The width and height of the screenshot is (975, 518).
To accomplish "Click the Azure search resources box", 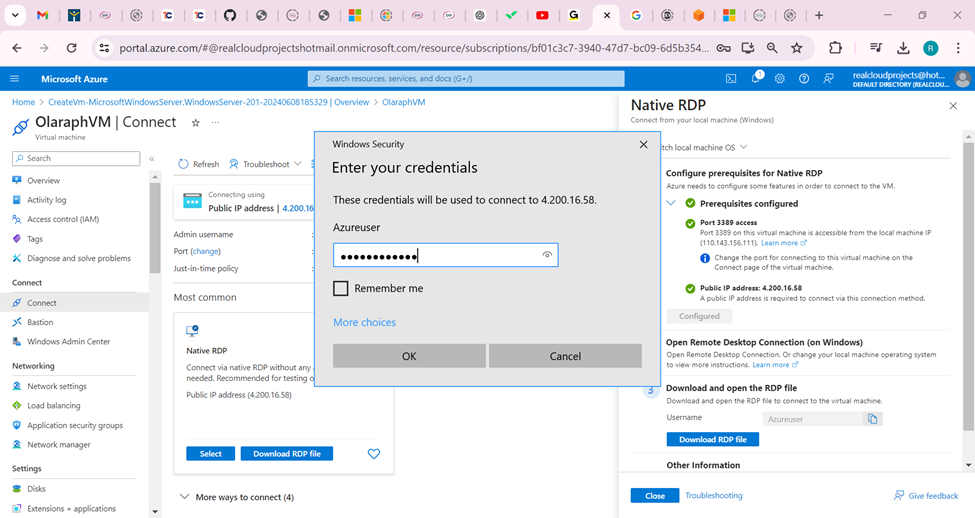I will pos(466,79).
